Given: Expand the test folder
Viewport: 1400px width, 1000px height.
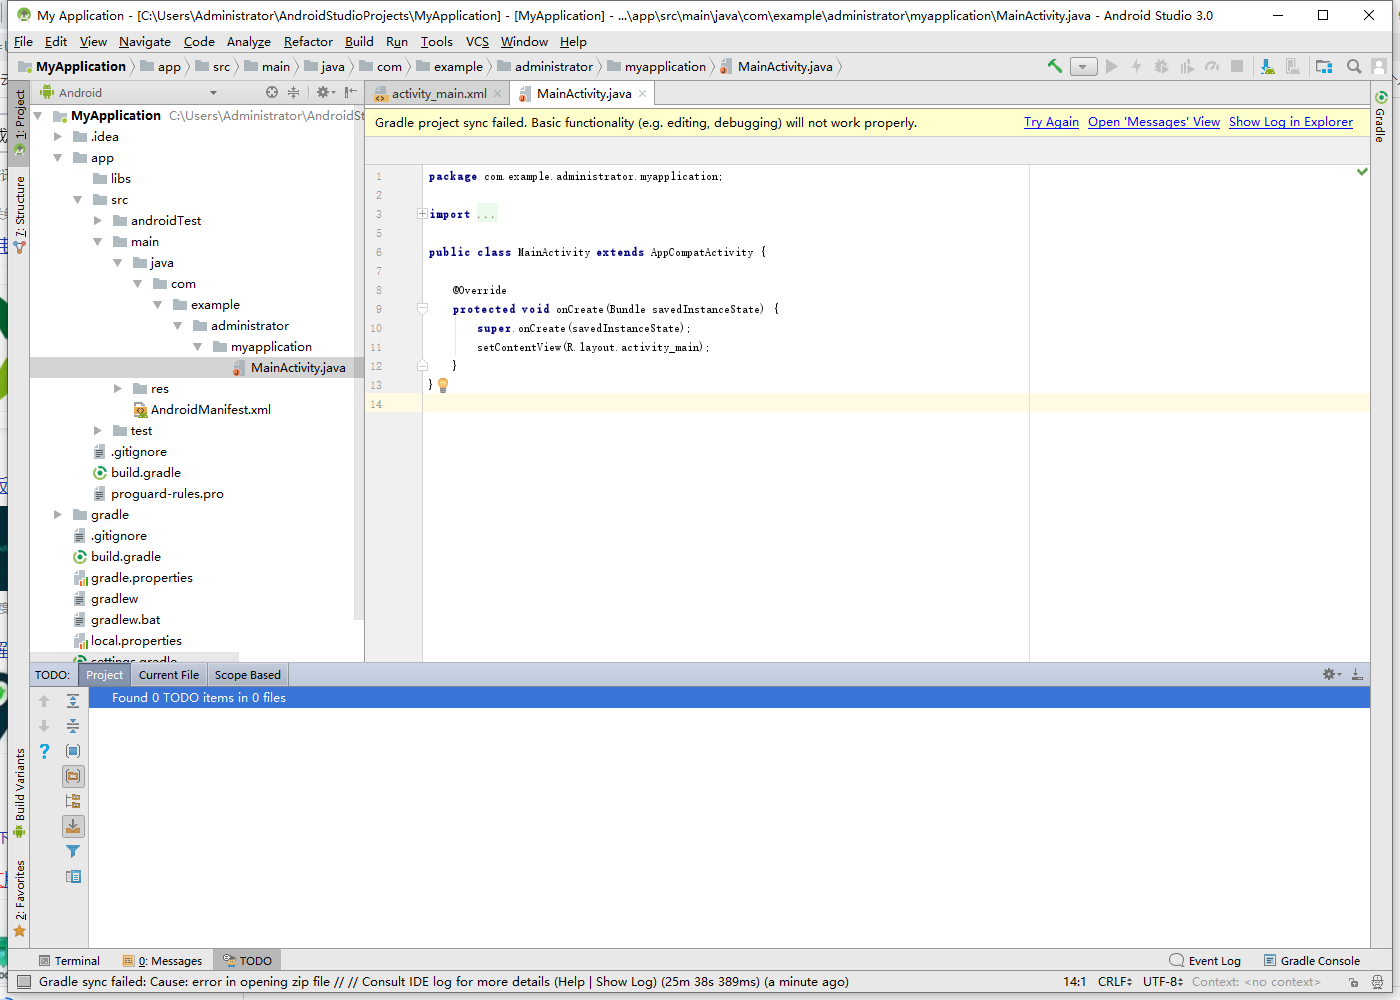Looking at the screenshot, I should pyautogui.click(x=98, y=431).
